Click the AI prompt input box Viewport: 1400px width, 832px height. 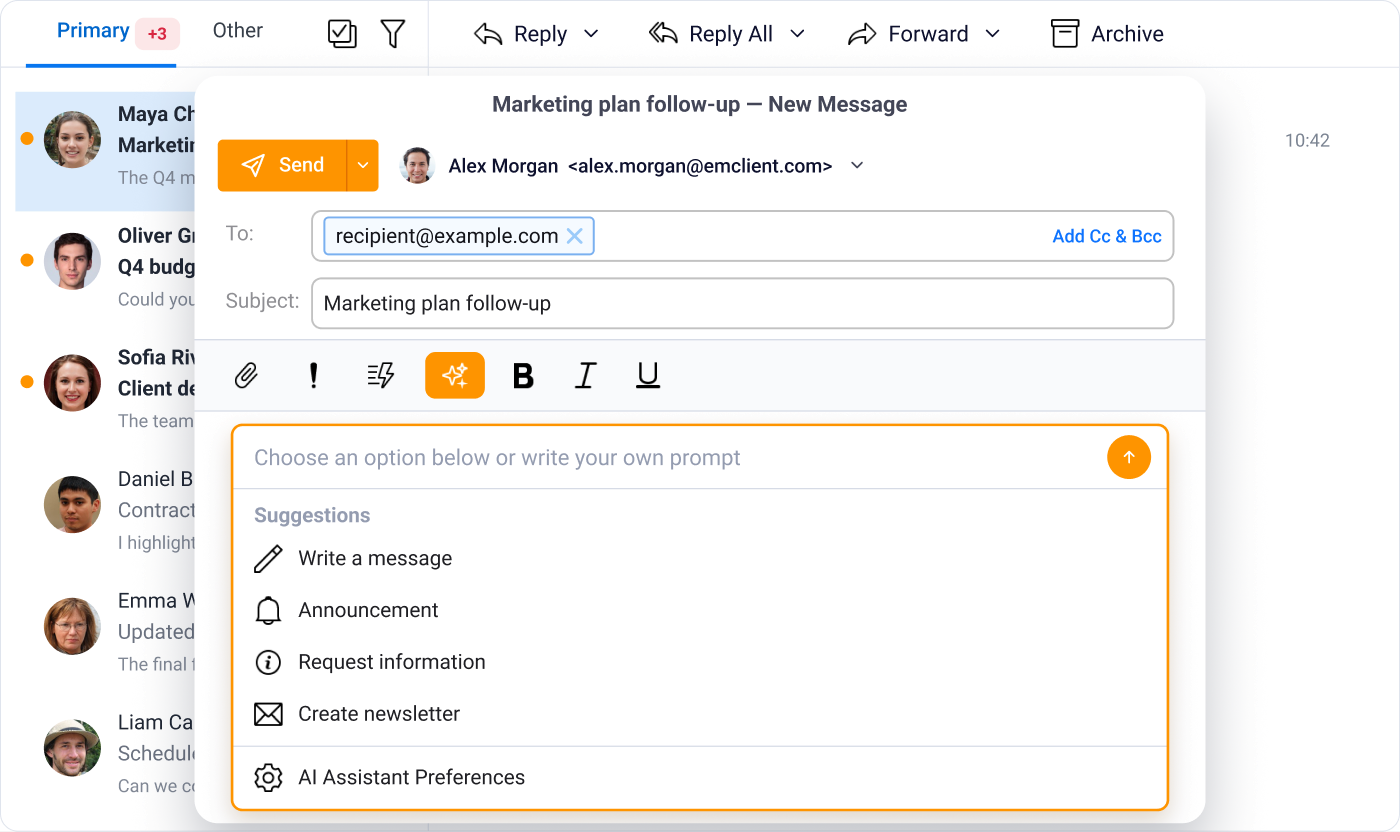(670, 458)
